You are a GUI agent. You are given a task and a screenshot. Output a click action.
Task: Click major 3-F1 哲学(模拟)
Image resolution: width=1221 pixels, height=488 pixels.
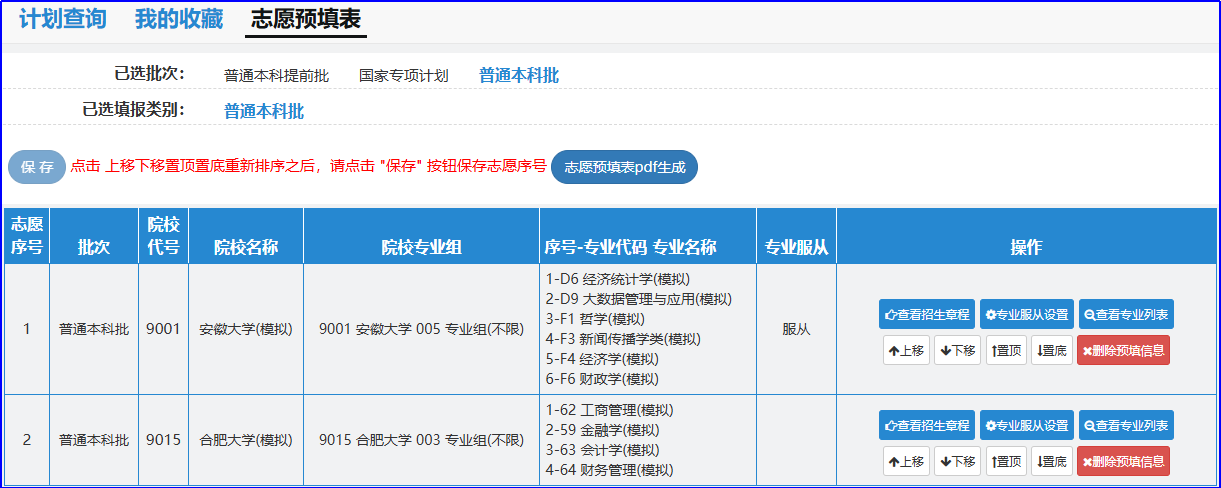pyautogui.click(x=595, y=319)
